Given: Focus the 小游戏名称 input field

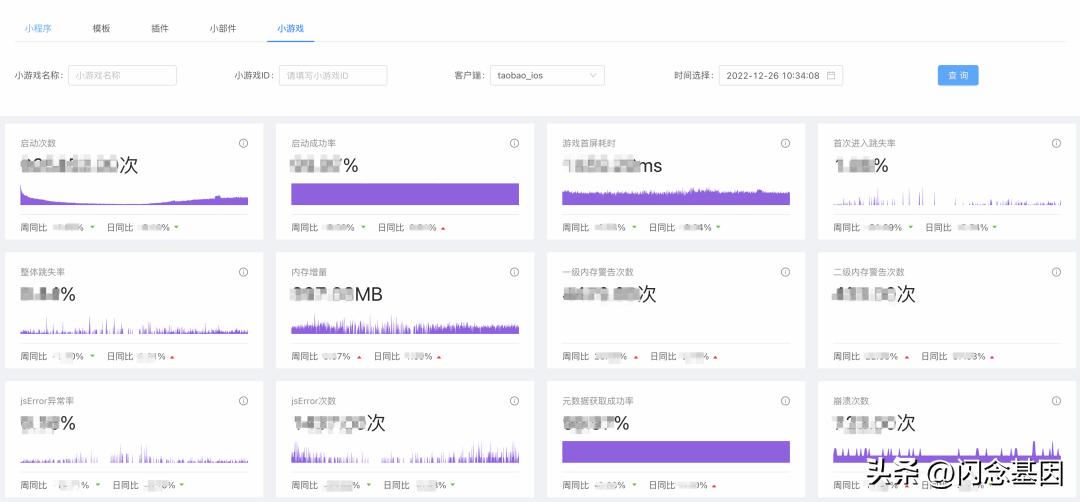Looking at the screenshot, I should (123, 76).
